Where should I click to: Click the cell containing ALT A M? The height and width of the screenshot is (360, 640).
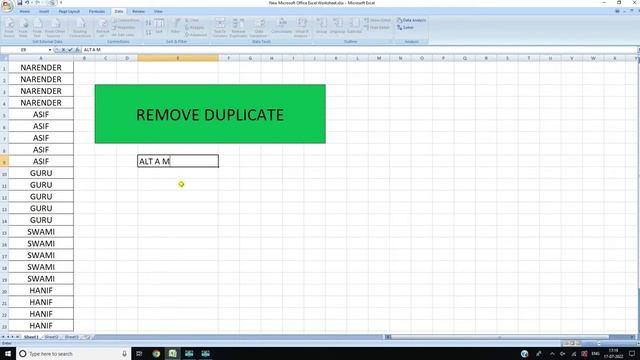[x=178, y=161]
